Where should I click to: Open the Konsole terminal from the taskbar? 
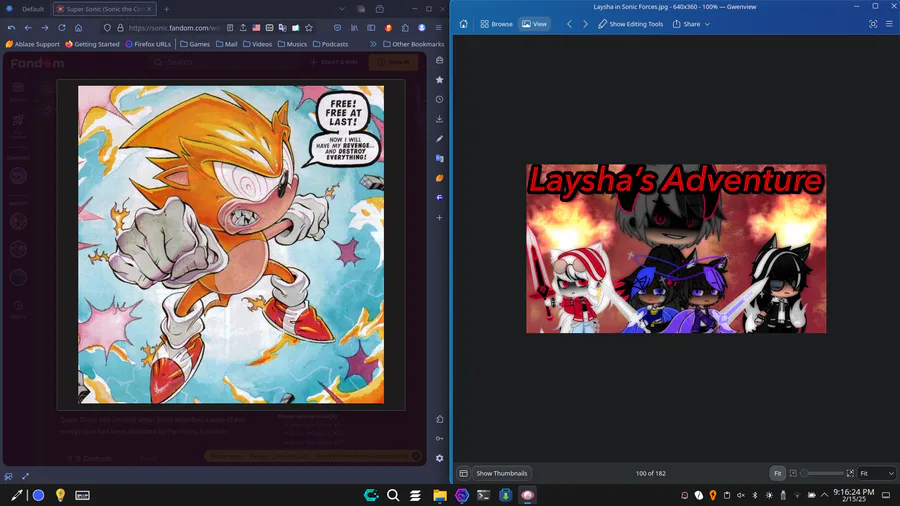coord(483,495)
